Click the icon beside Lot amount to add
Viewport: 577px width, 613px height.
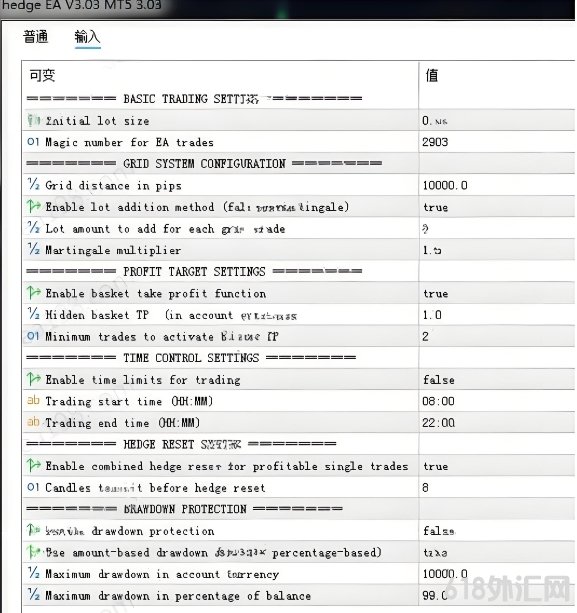point(34,228)
